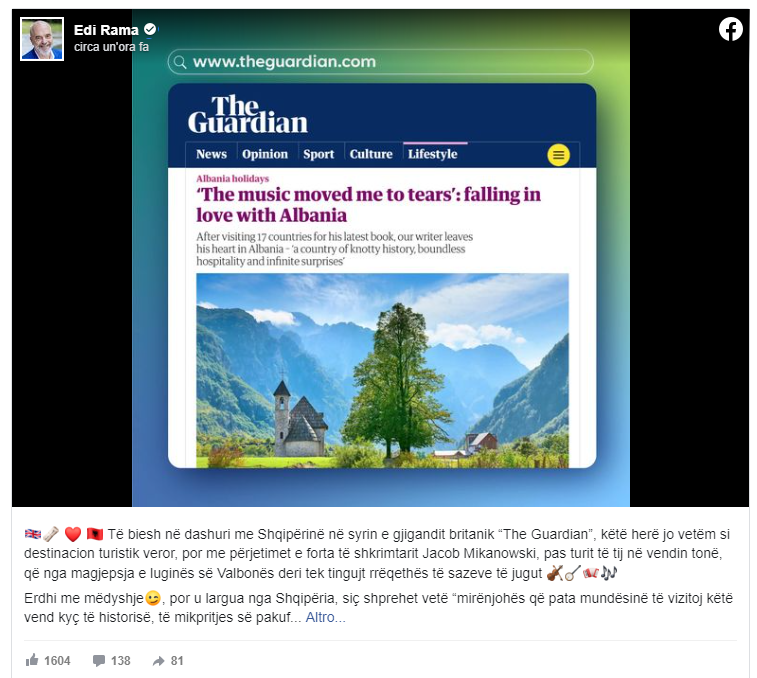Click the Facebook logo icon
757x678 pixels.
point(731,29)
